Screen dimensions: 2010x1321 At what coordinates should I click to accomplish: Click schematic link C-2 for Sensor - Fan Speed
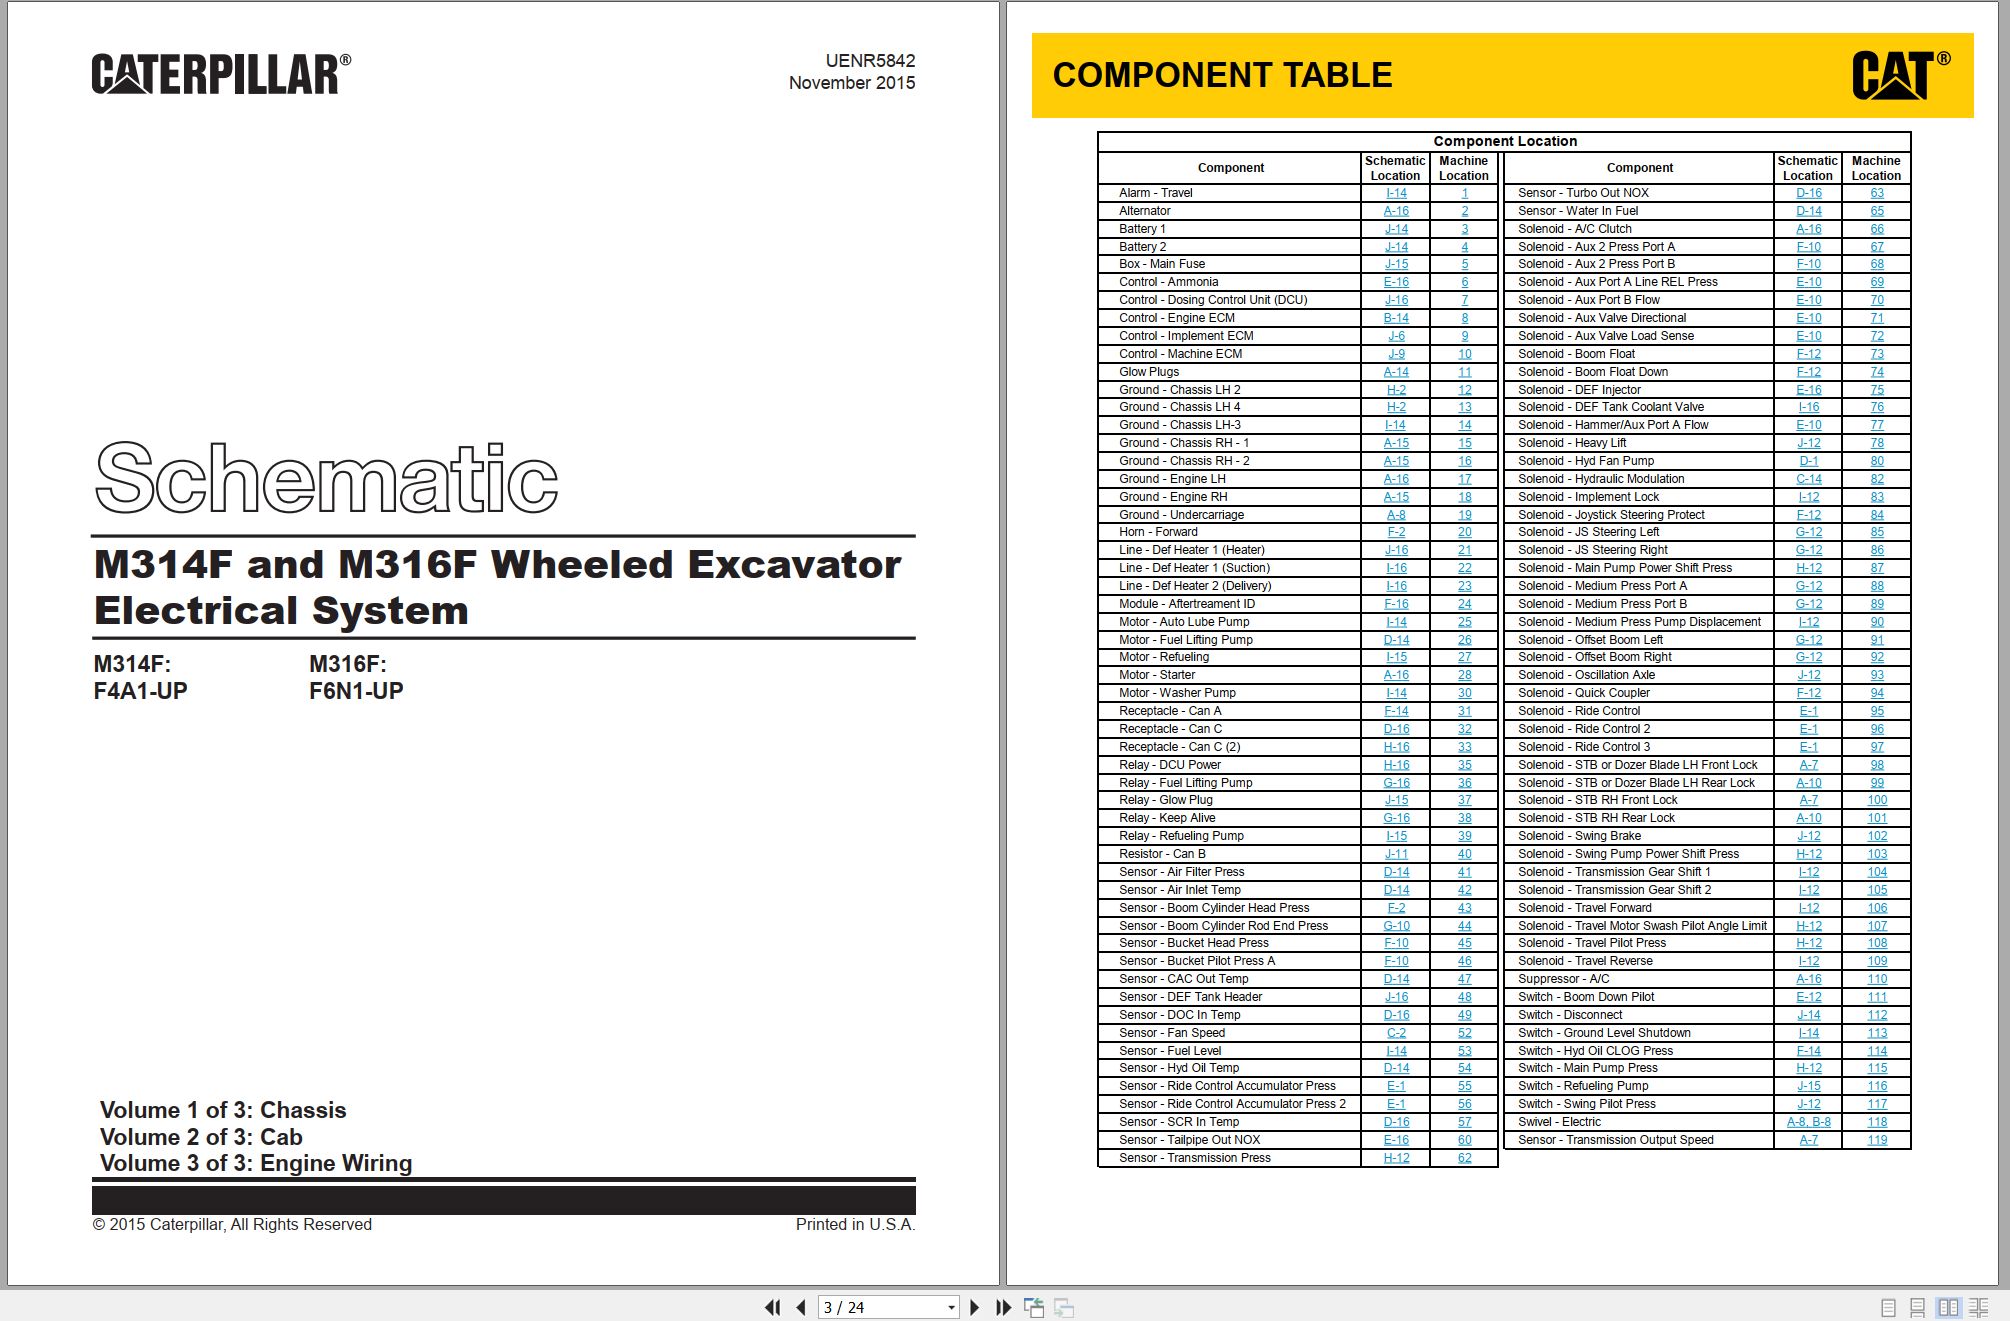pyautogui.click(x=1396, y=1033)
